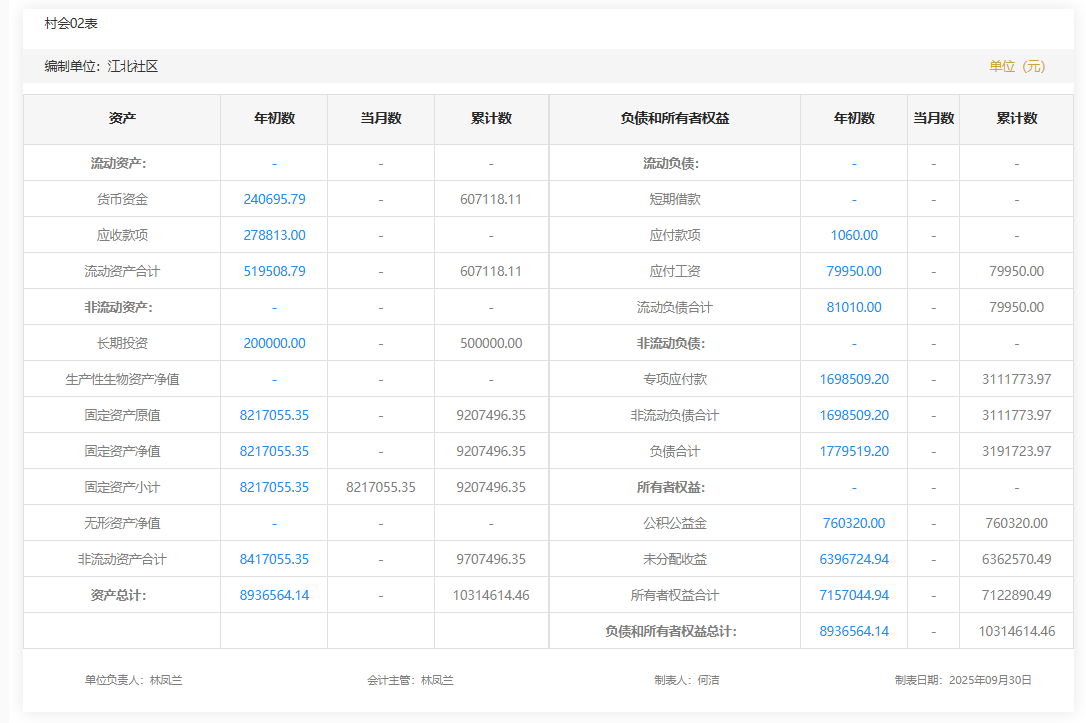Click 固定资产小计 current month cell

point(381,487)
